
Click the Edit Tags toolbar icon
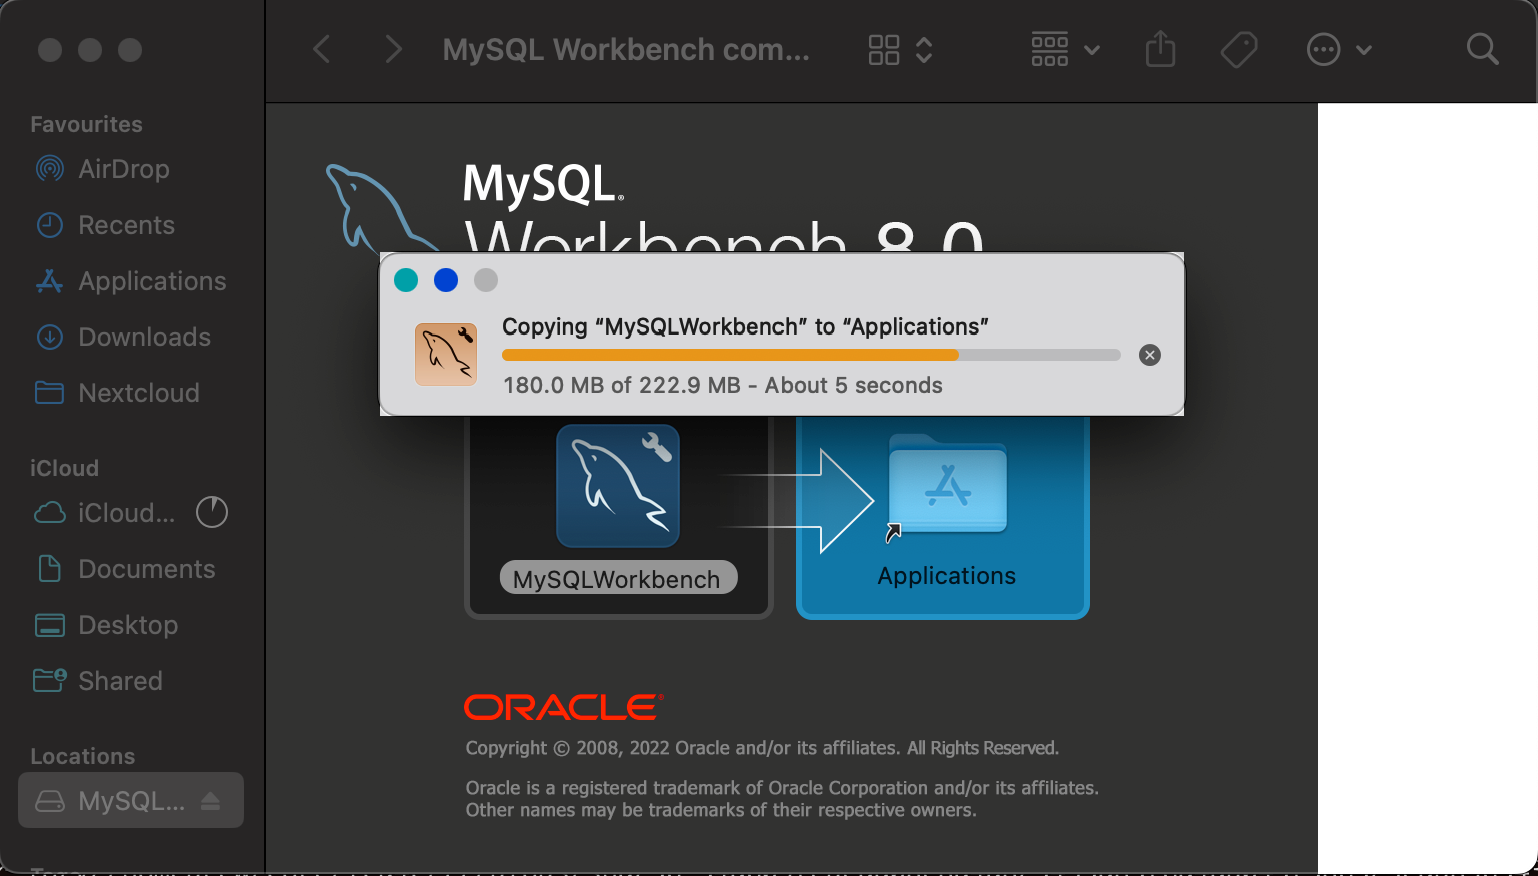click(1239, 49)
